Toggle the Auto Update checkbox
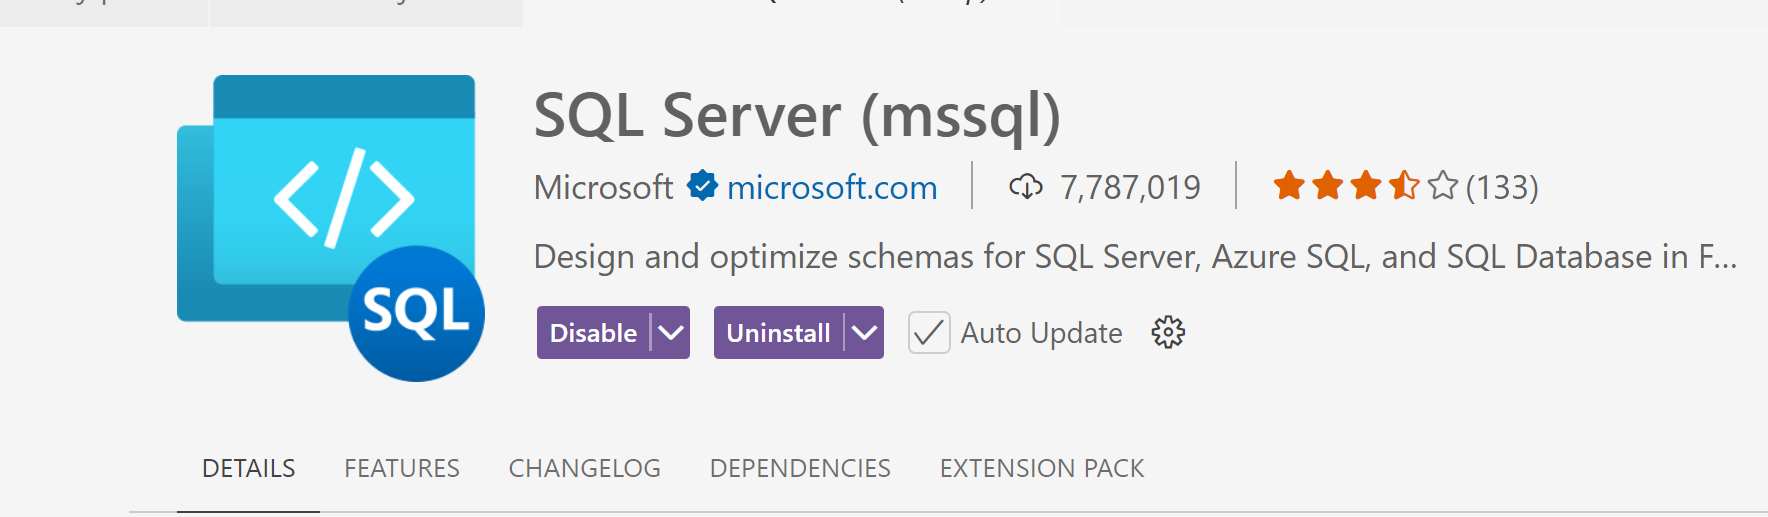 tap(929, 332)
